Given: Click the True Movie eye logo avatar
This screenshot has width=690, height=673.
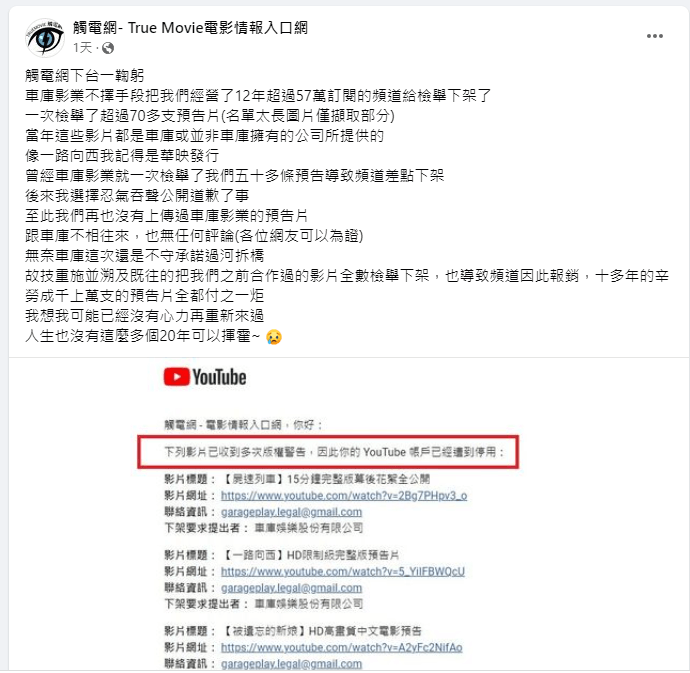Looking at the screenshot, I should coord(45,38).
